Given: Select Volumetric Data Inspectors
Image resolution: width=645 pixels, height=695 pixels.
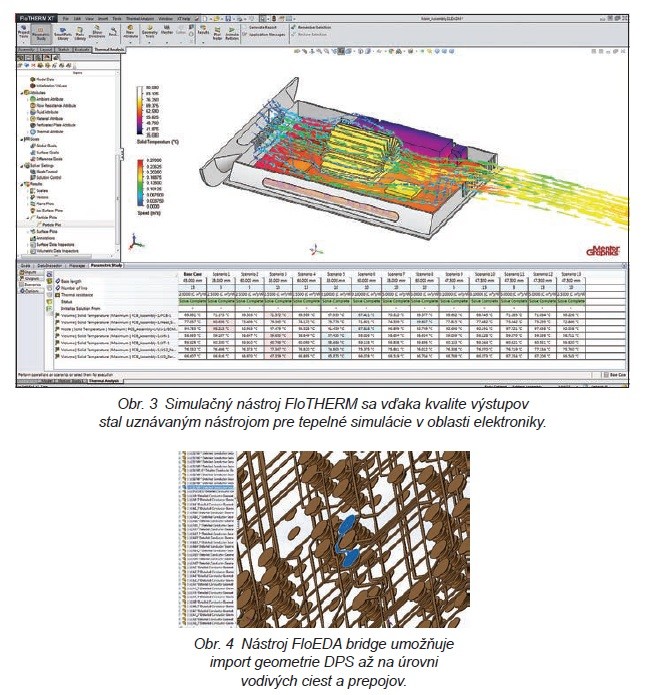Looking at the screenshot, I should click(x=54, y=251).
